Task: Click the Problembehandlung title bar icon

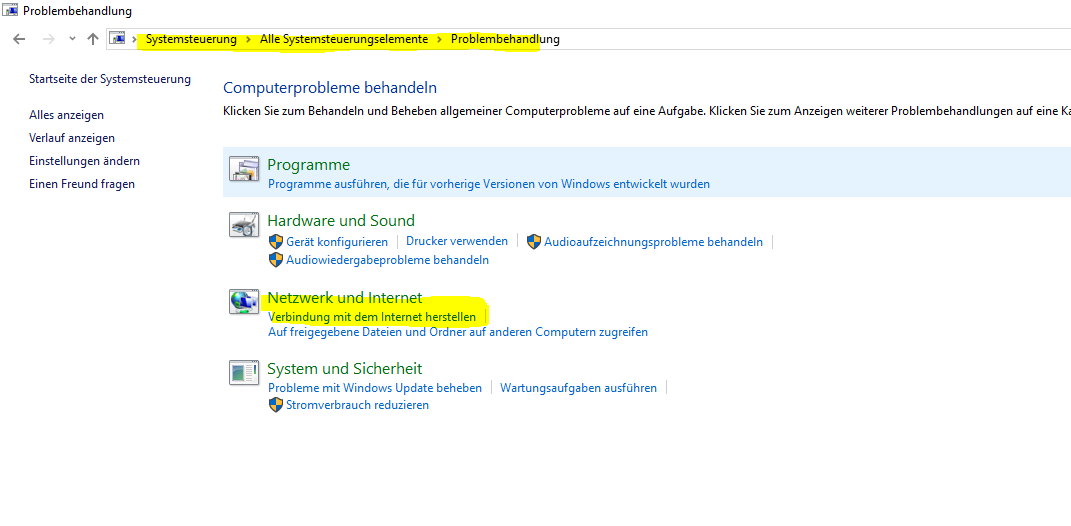Action: pos(11,11)
